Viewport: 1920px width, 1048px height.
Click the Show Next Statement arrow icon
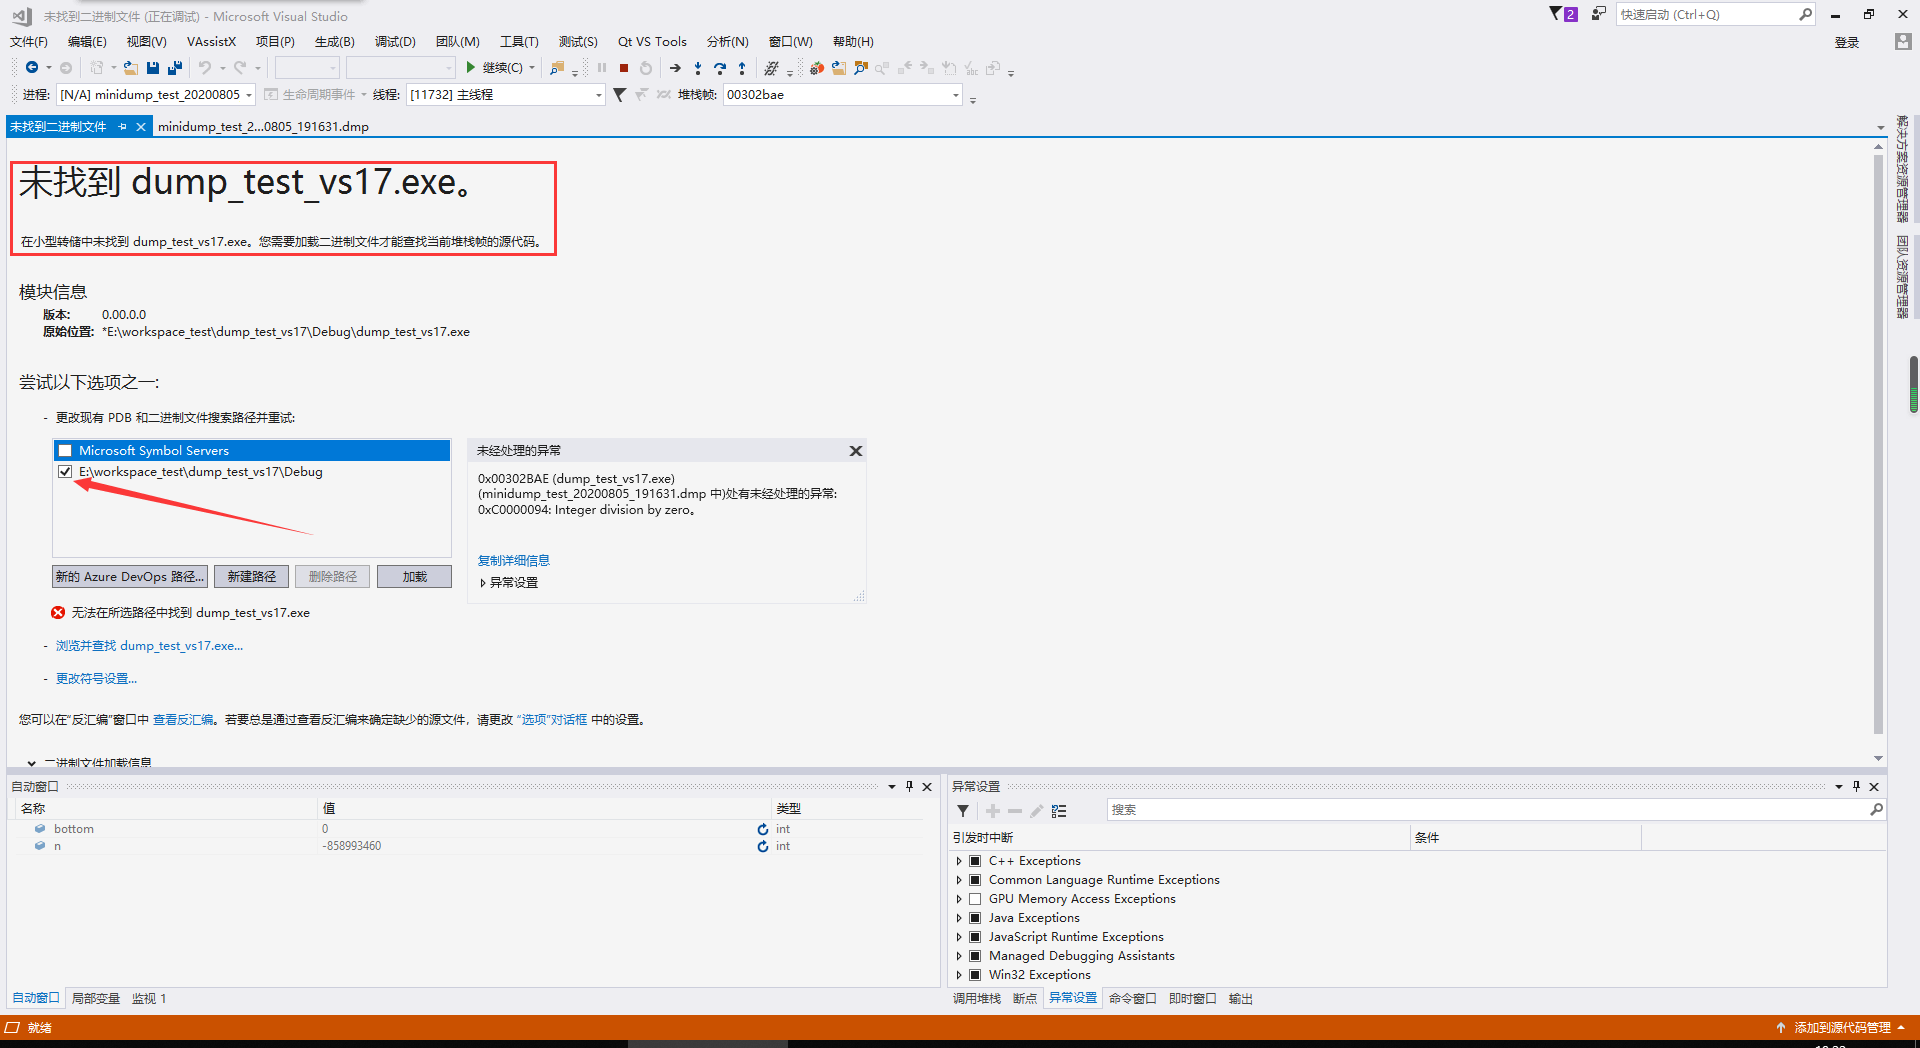click(x=675, y=68)
